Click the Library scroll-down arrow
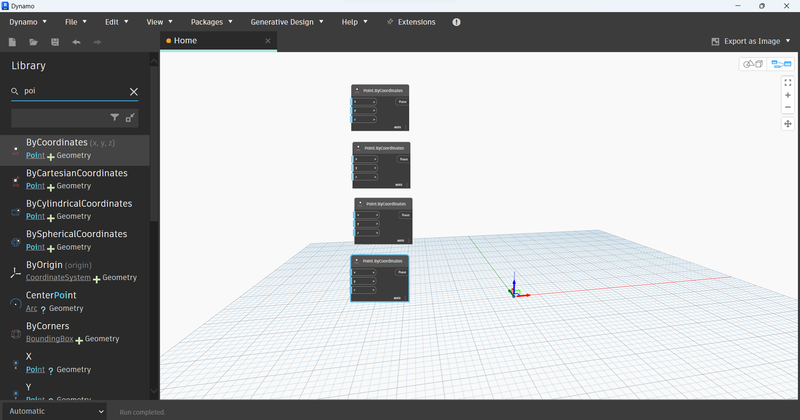 (x=154, y=391)
